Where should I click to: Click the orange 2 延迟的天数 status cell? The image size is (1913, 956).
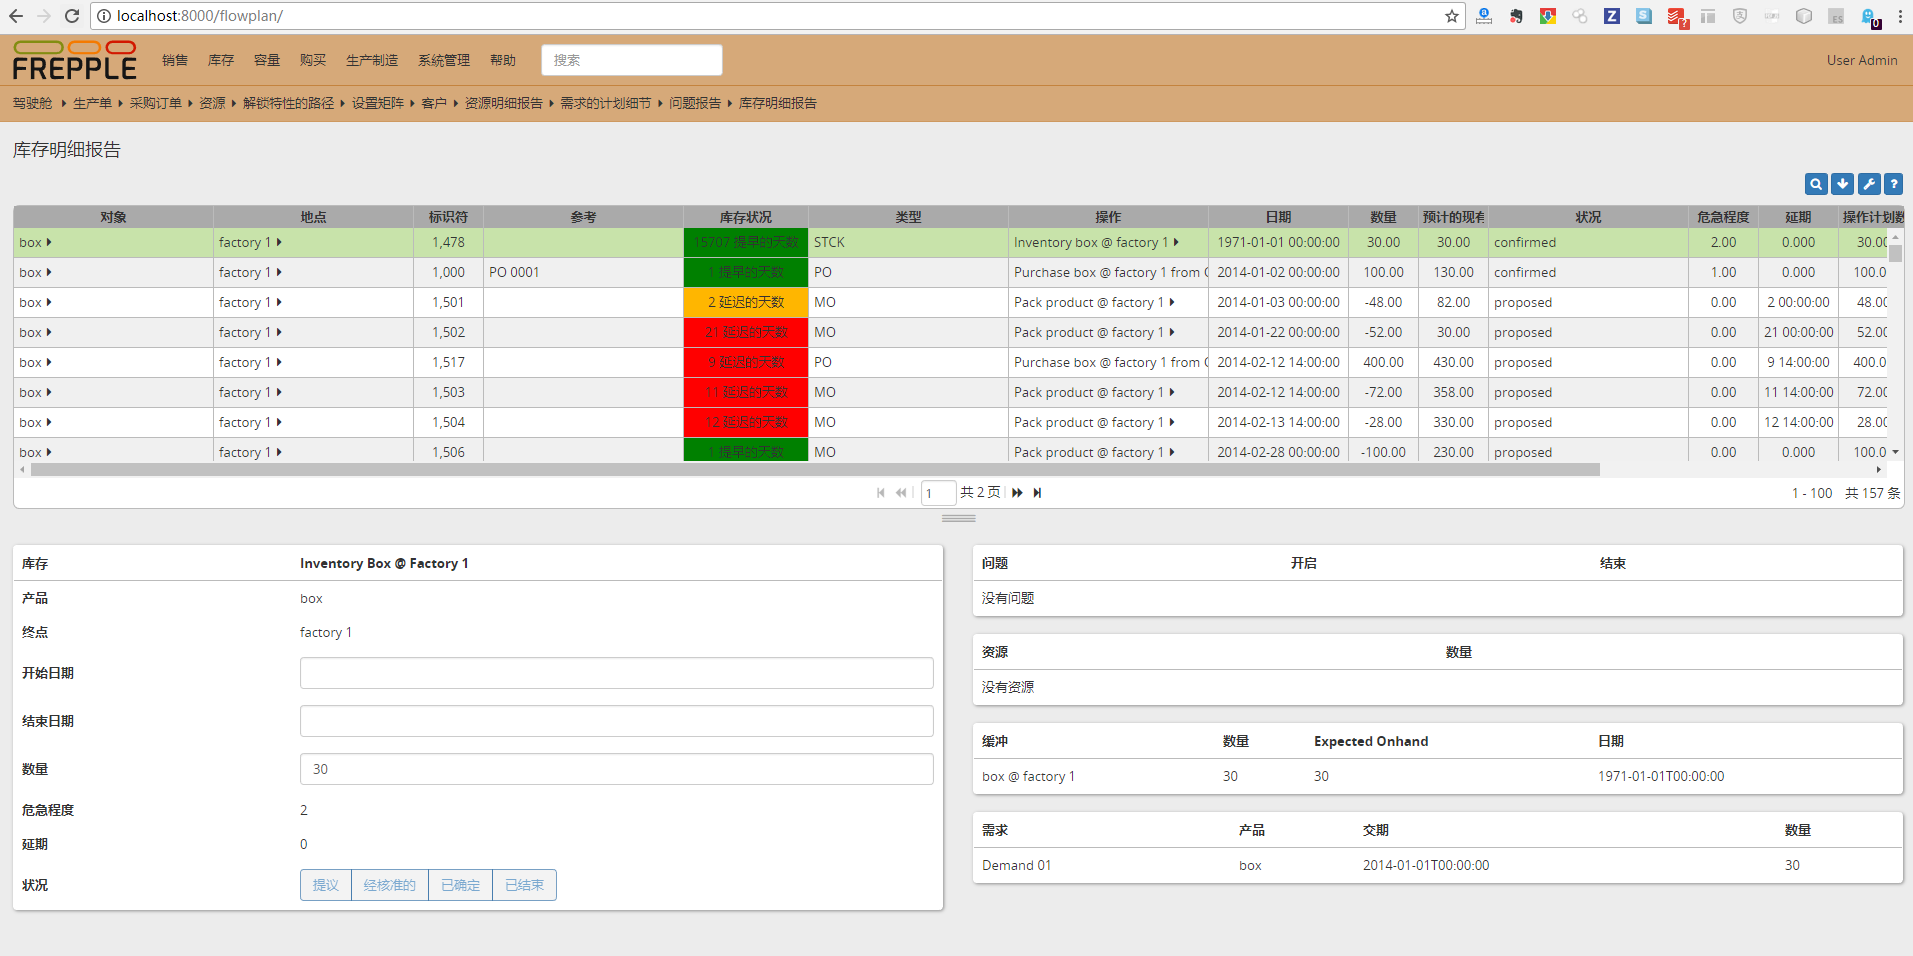(x=746, y=303)
